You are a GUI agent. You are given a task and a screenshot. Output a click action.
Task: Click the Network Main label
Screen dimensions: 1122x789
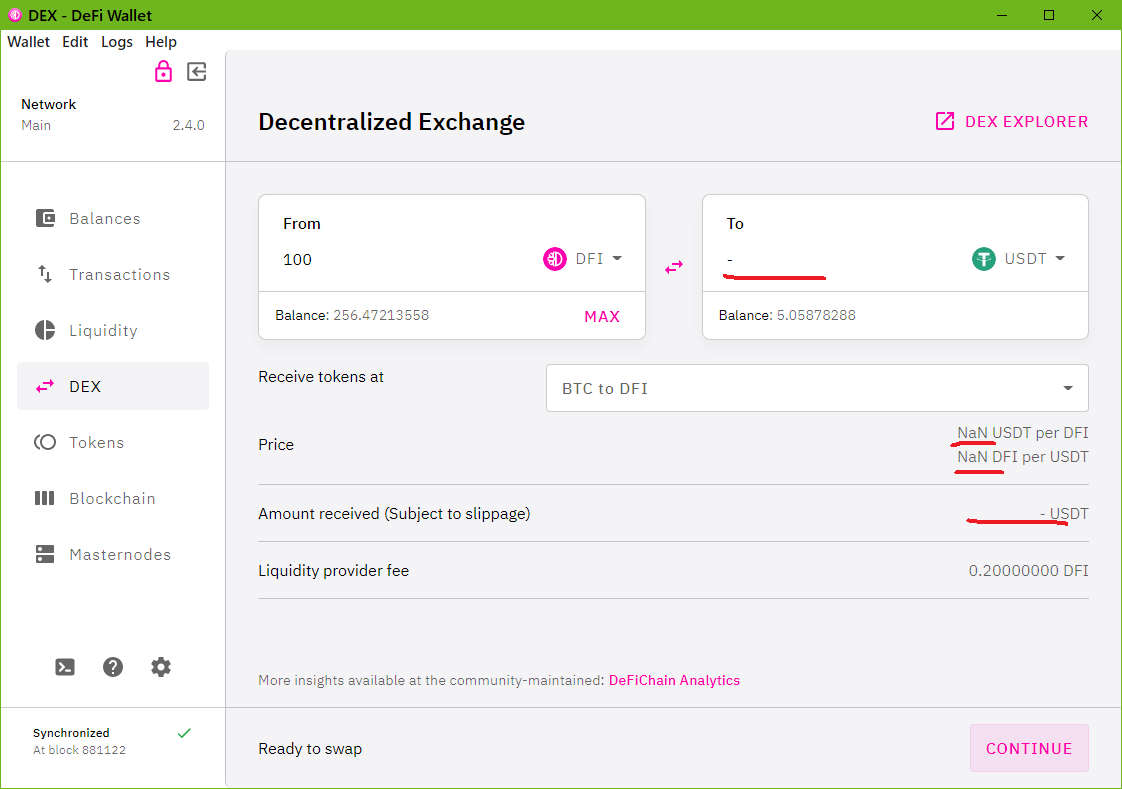click(48, 114)
